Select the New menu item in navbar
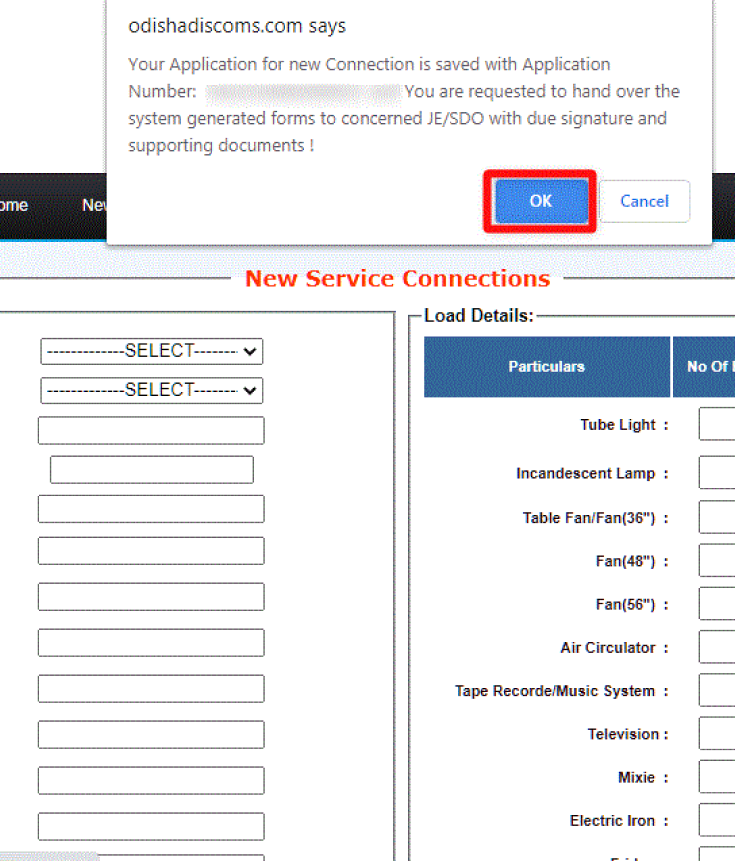This screenshot has width=735, height=861. [94, 205]
